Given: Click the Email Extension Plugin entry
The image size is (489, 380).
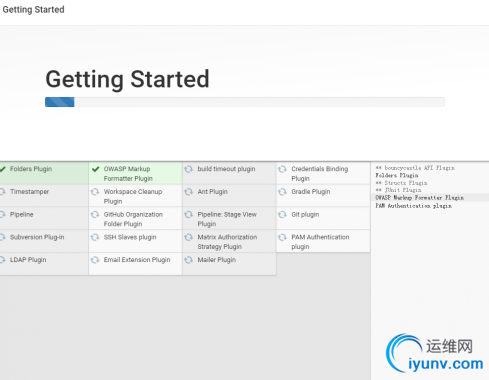Looking at the screenshot, I should (x=135, y=264).
